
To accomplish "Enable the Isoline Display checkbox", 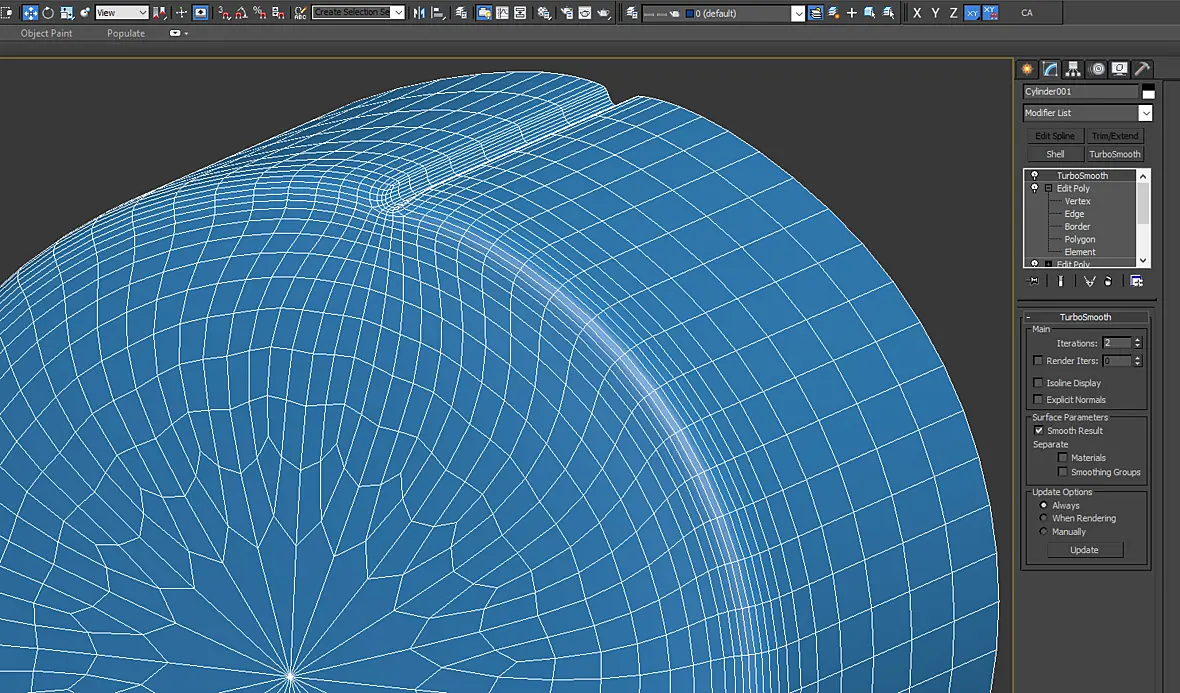I will (1039, 383).
